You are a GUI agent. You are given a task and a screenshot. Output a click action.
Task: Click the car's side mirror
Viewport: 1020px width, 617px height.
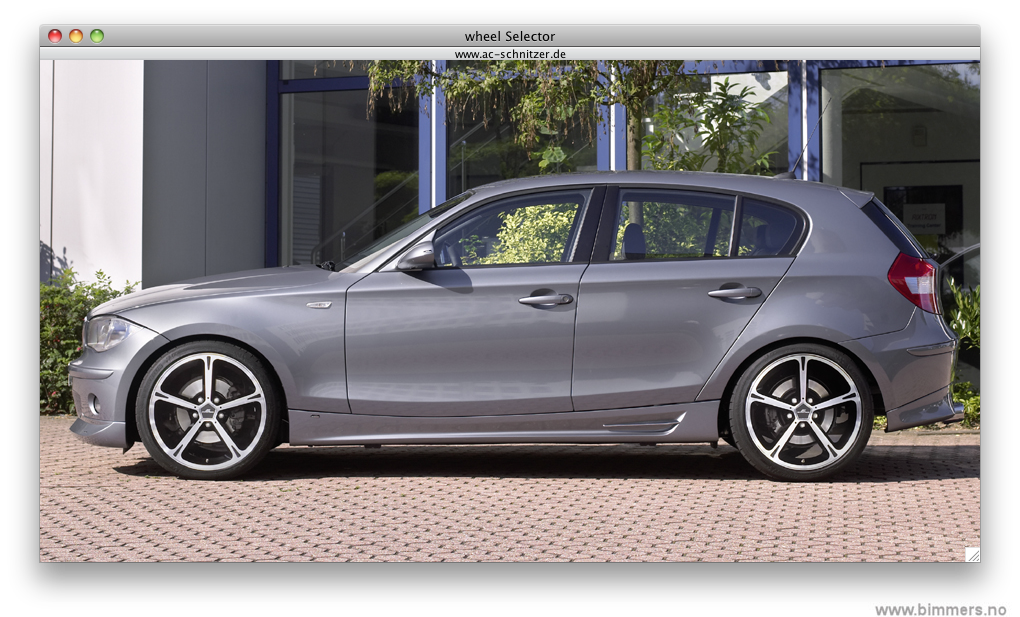tap(417, 258)
